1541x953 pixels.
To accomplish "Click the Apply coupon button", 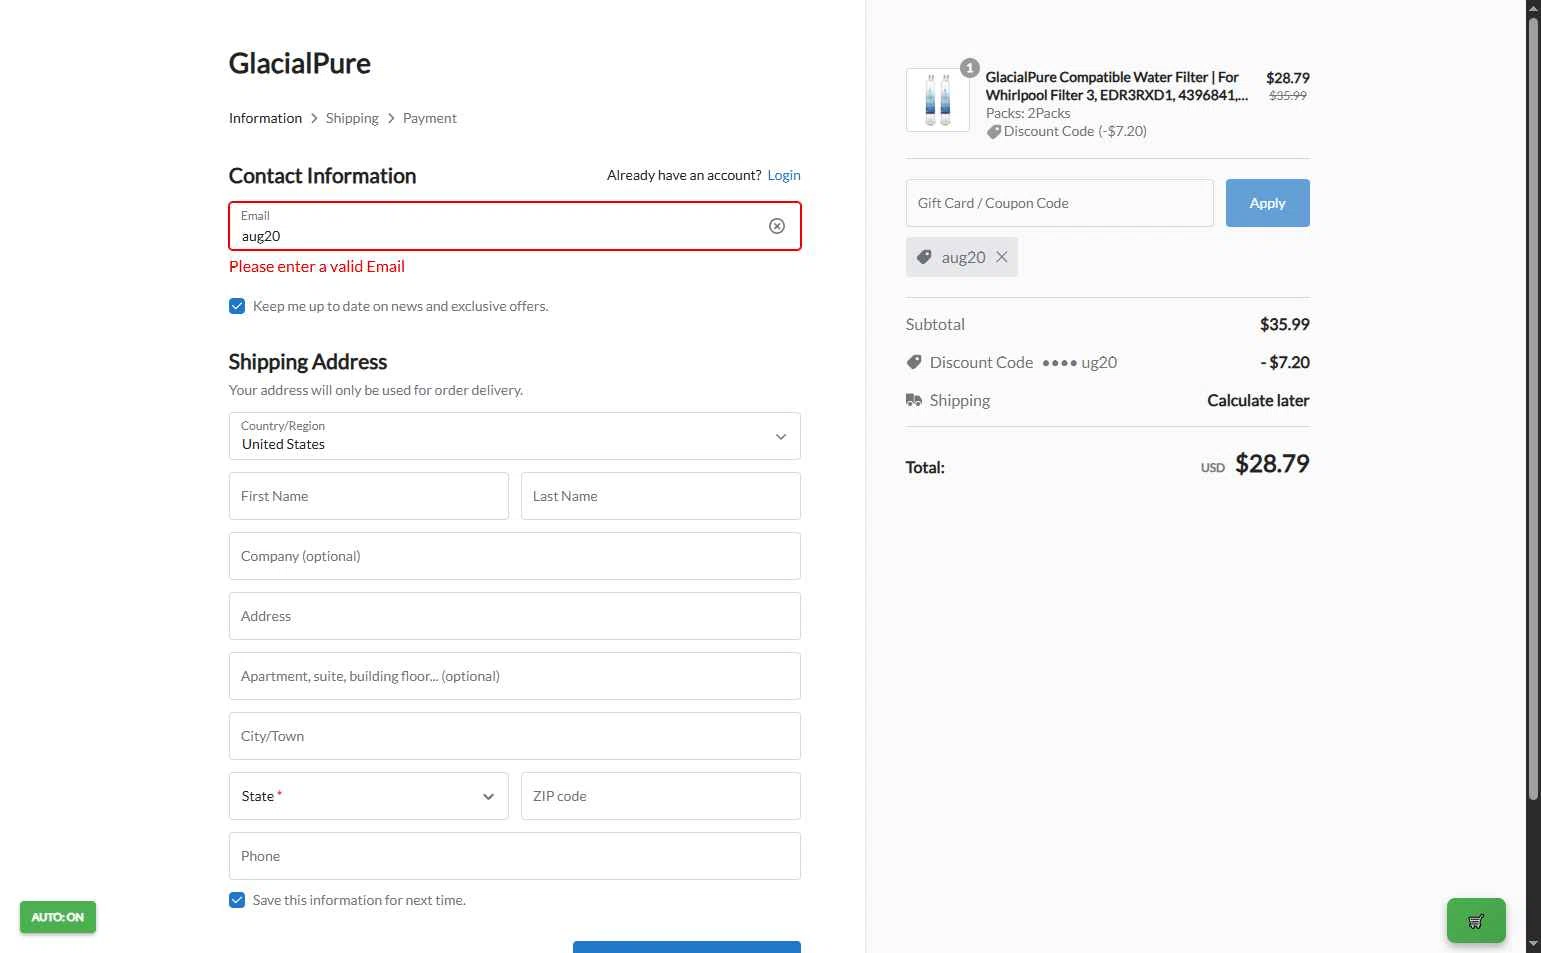I will pyautogui.click(x=1268, y=203).
